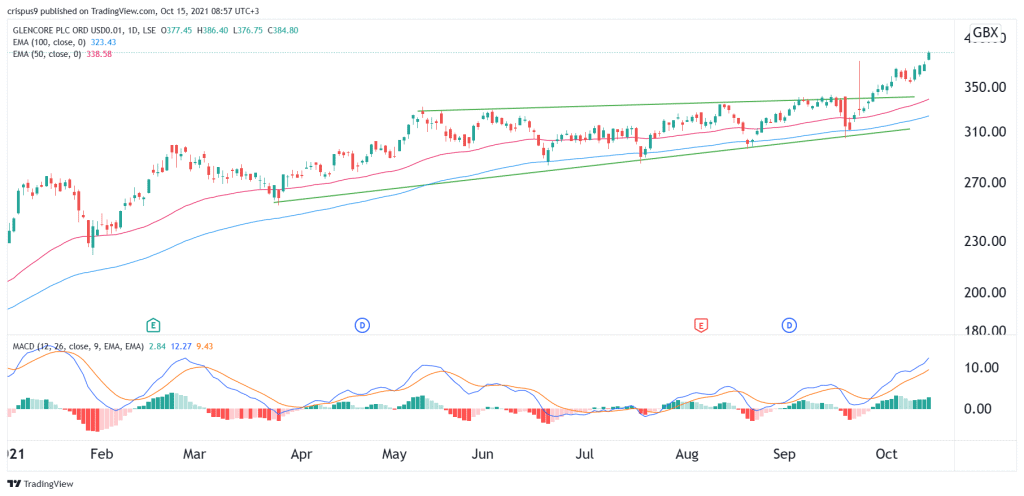This screenshot has height=496, width=1024.
Task: Click the 350.00 price axis label
Action: 987,87
